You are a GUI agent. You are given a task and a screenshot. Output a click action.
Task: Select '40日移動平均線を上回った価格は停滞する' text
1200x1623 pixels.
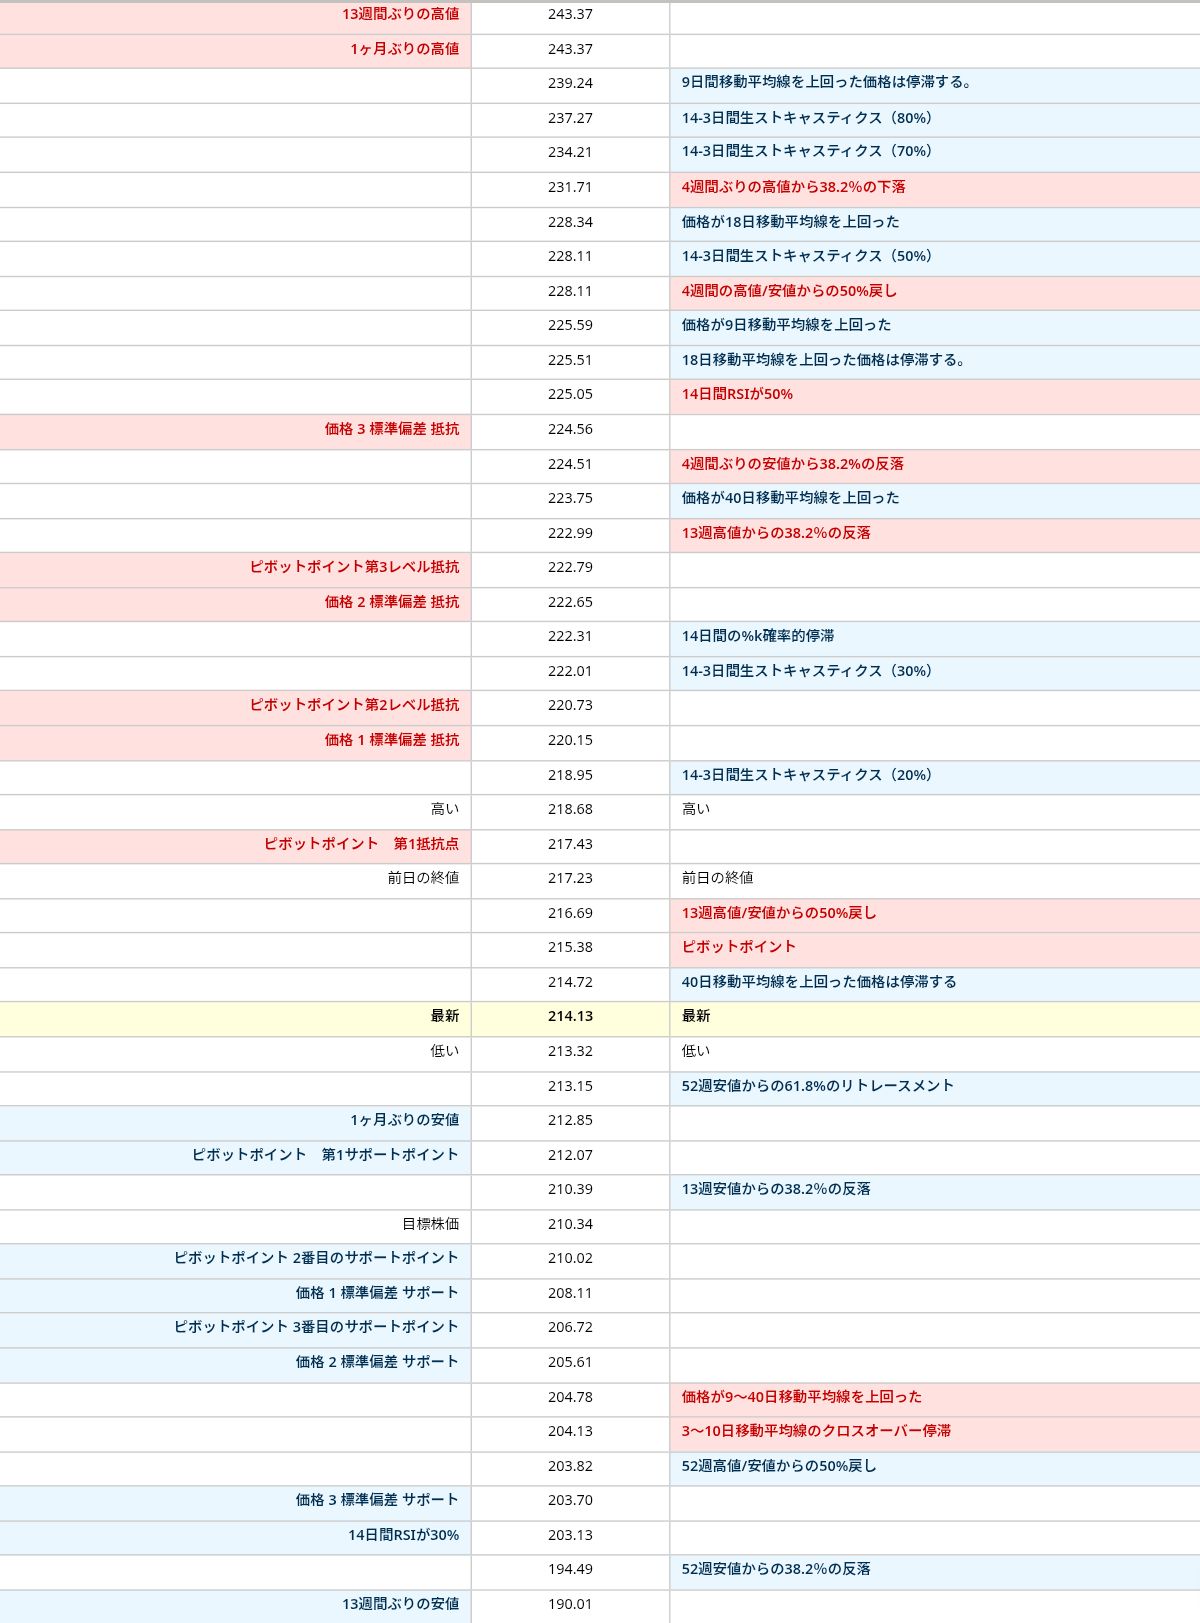tap(819, 982)
